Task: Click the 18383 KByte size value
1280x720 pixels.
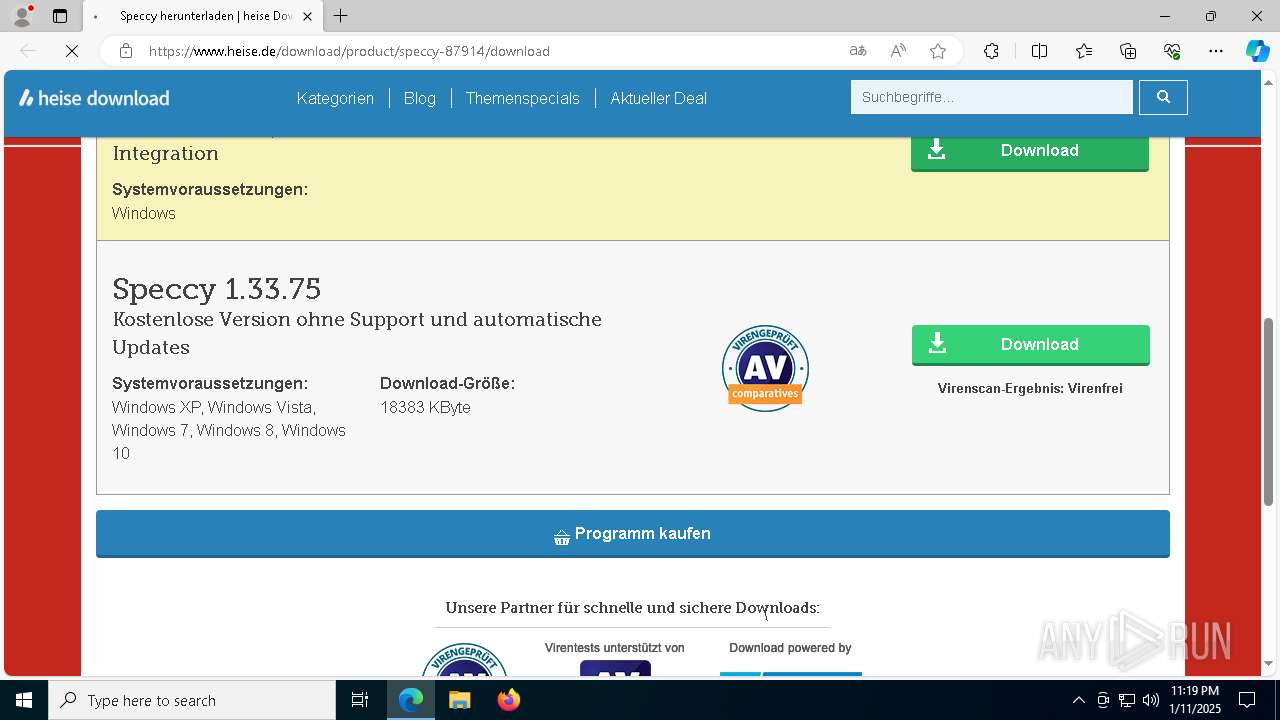Action: coord(425,407)
